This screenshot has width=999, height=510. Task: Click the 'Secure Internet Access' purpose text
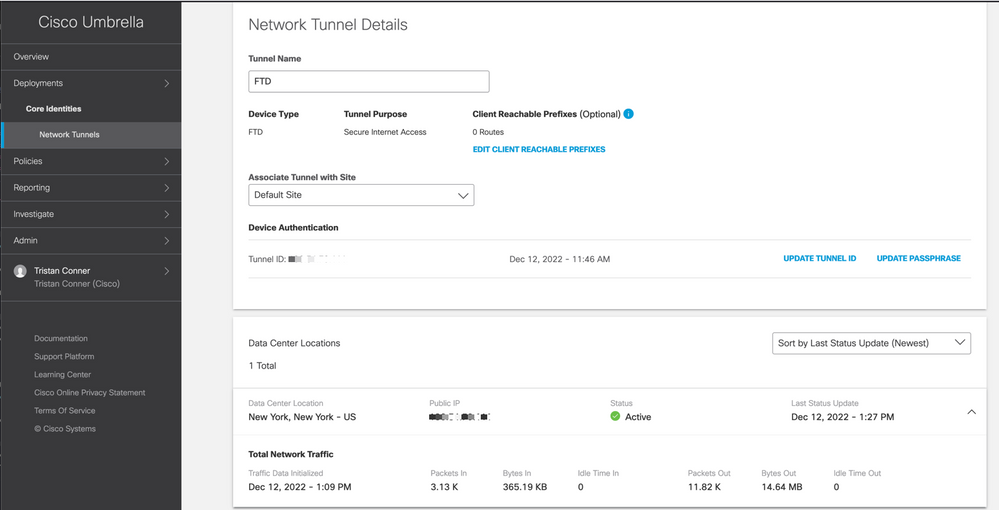pos(385,132)
